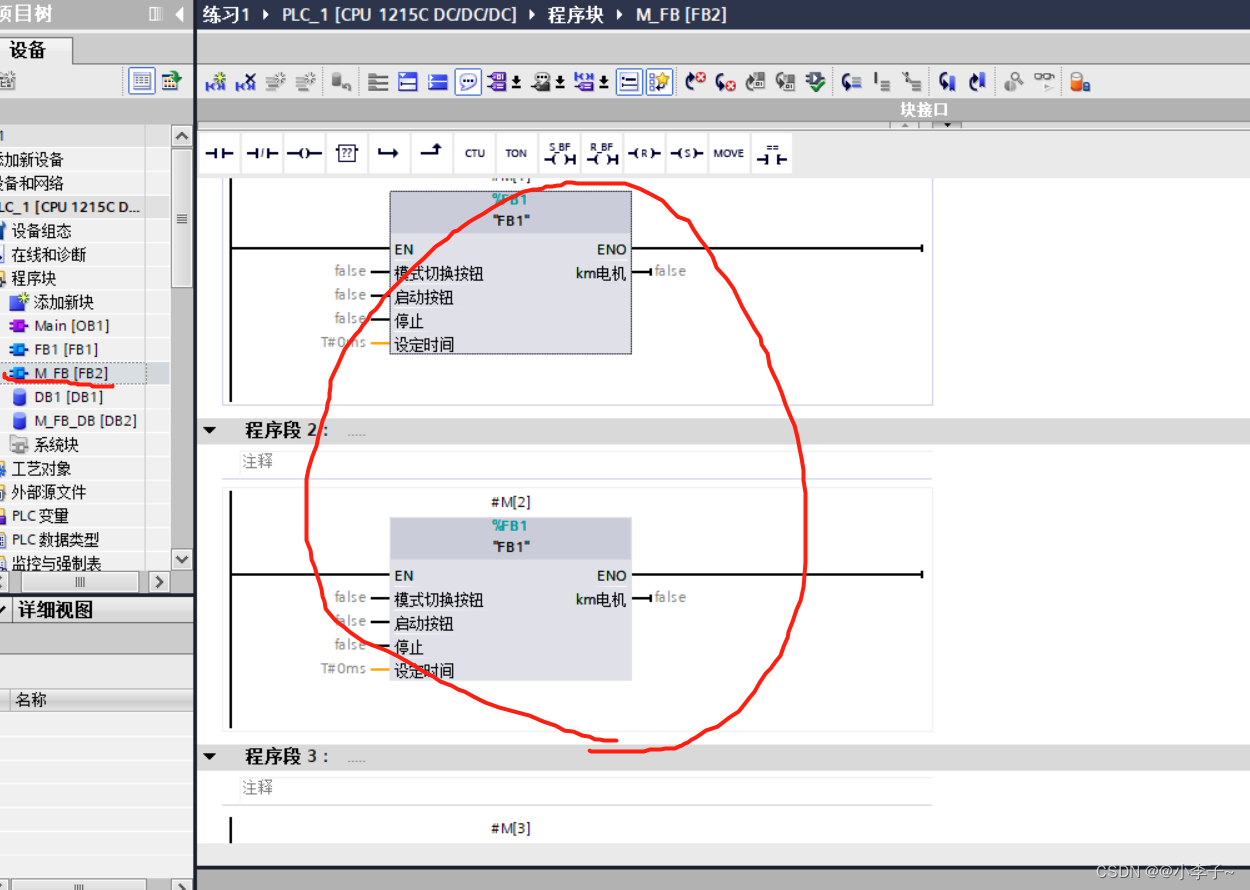Click the 块接口 header bar

[x=723, y=109]
